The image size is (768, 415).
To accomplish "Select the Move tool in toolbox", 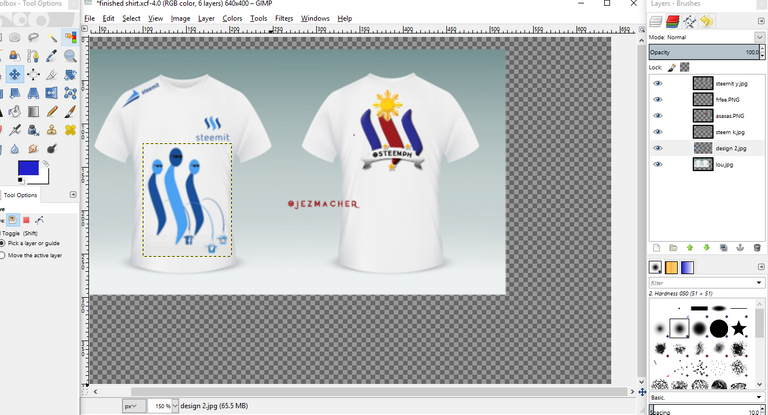I will pos(14,74).
